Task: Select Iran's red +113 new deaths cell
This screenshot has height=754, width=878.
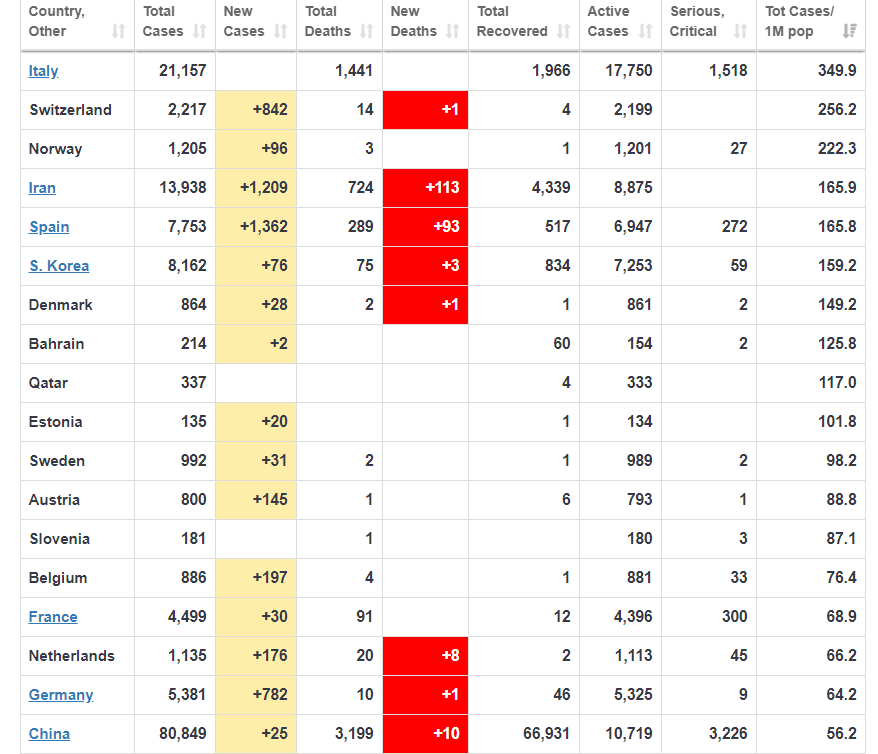Action: click(425, 188)
